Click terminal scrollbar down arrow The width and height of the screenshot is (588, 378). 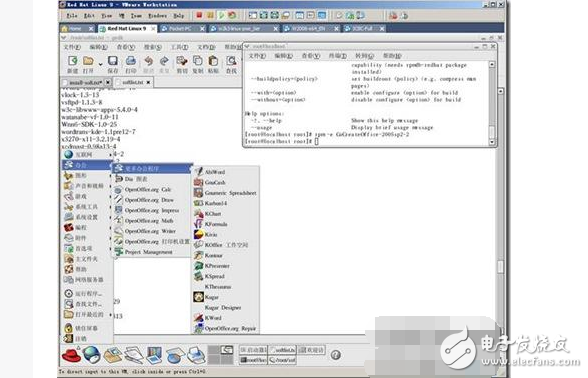(492, 142)
